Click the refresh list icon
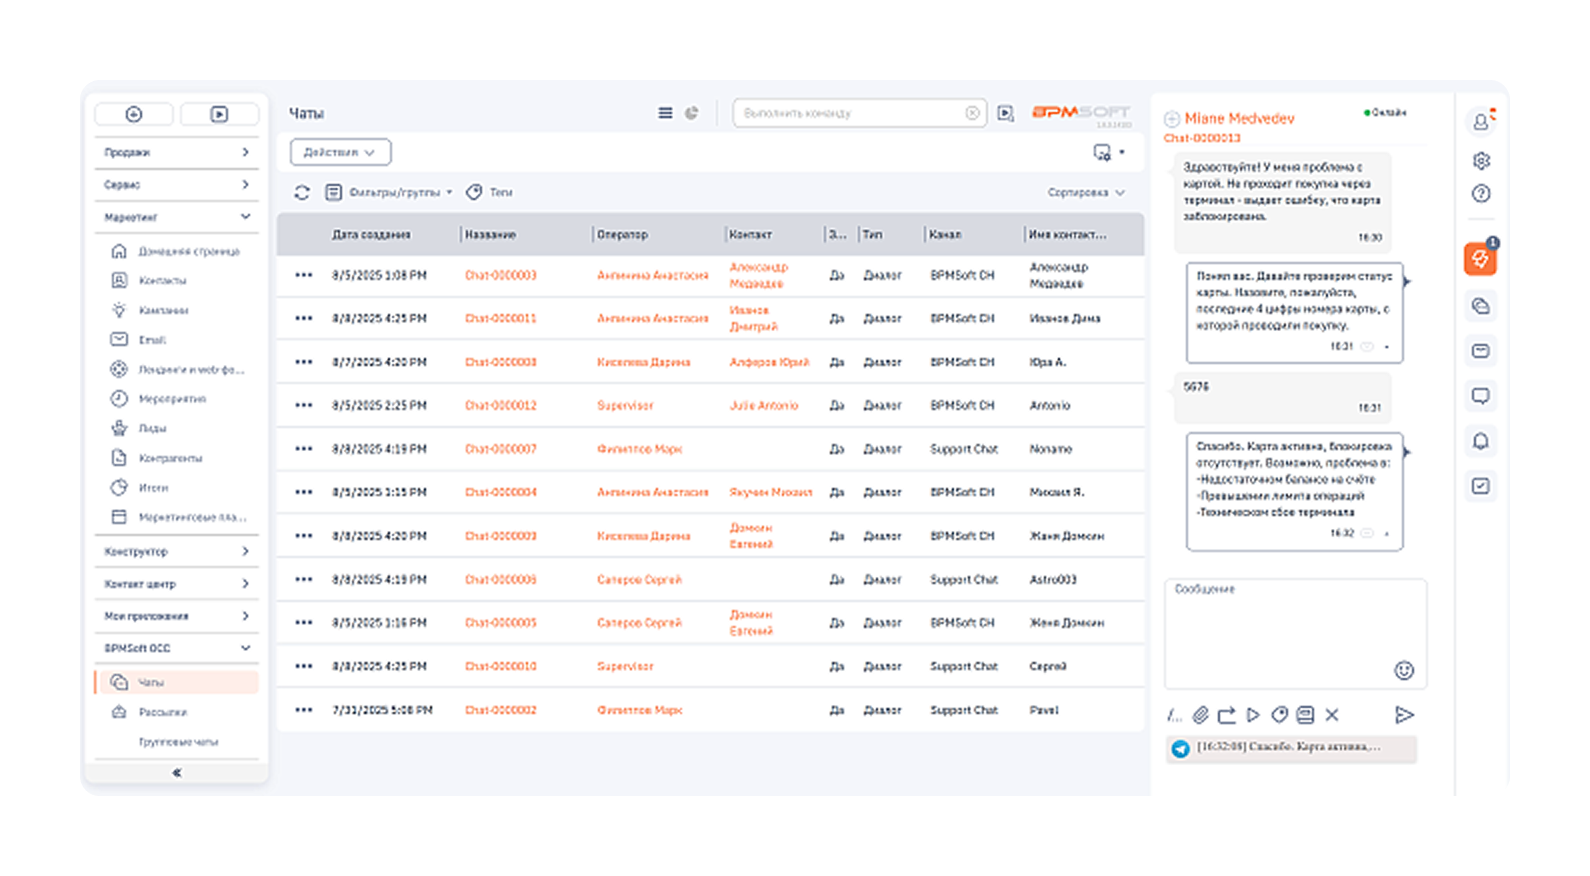Screen dimensions: 1590x876 [x=302, y=192]
